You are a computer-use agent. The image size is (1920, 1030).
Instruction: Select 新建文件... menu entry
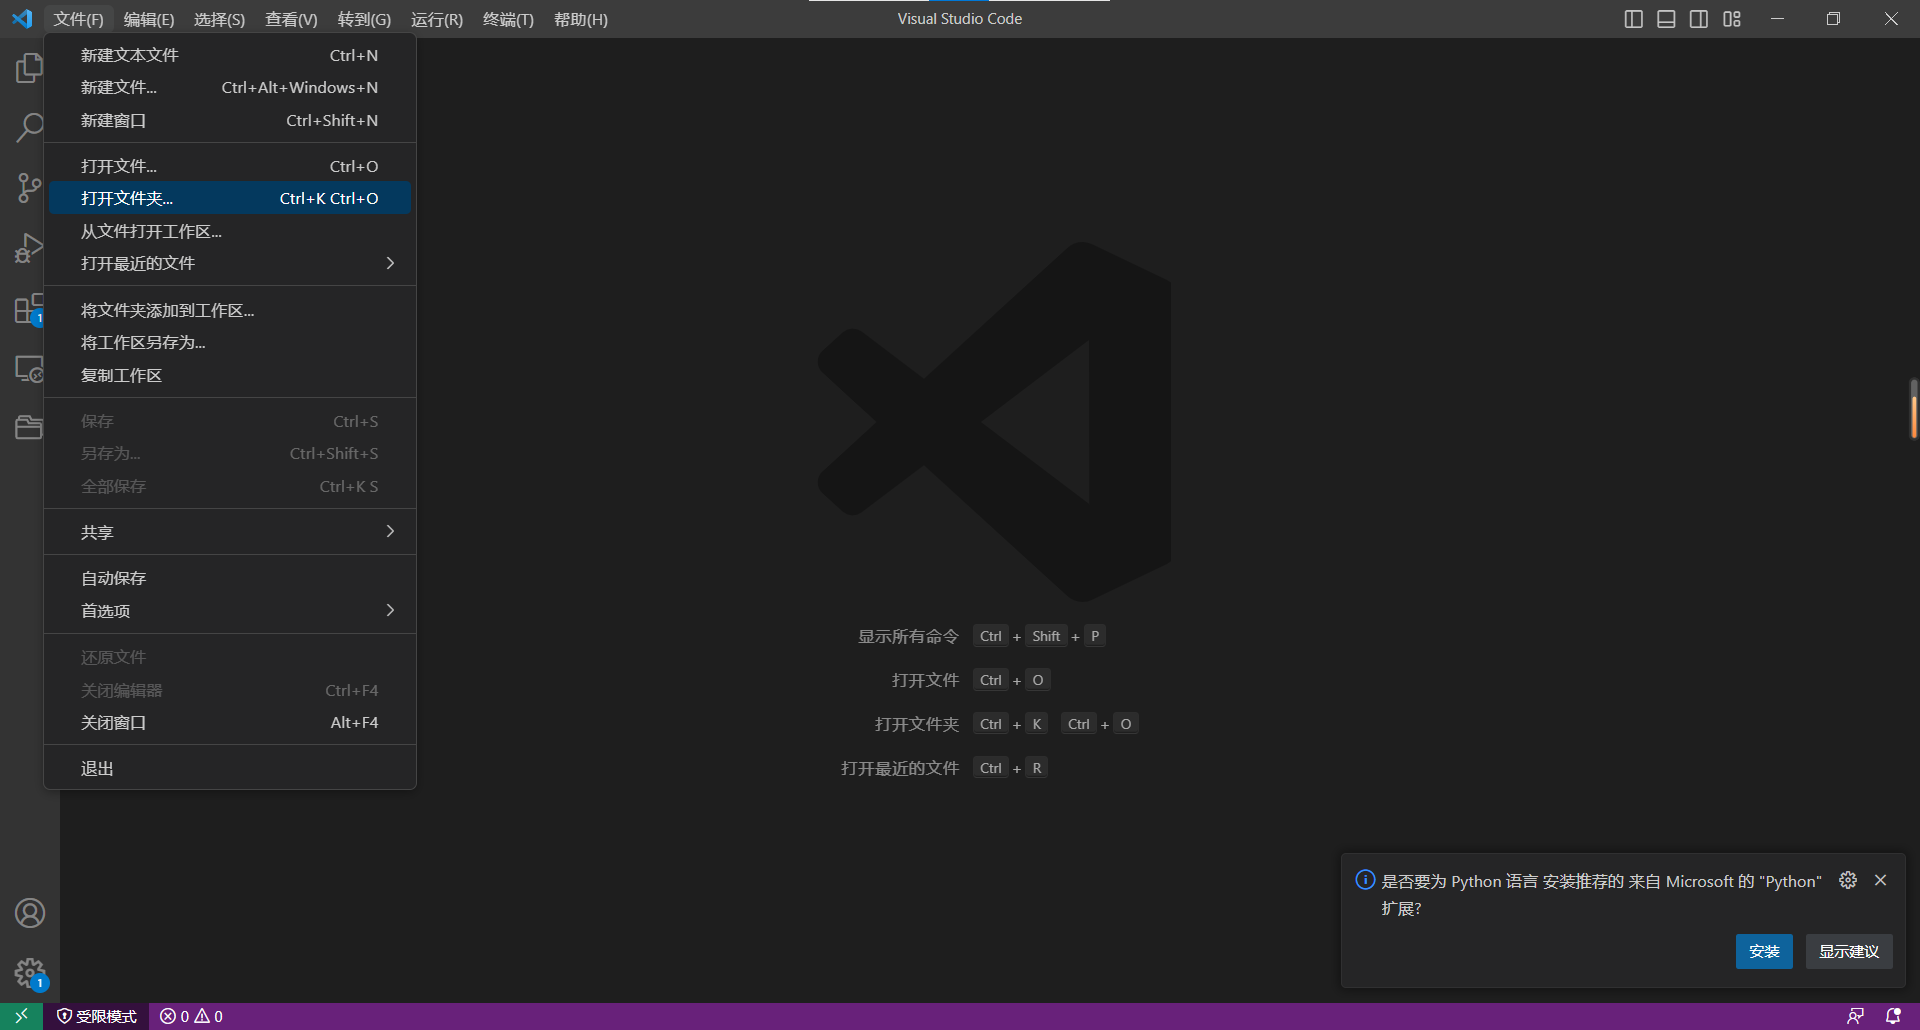[x=230, y=88]
